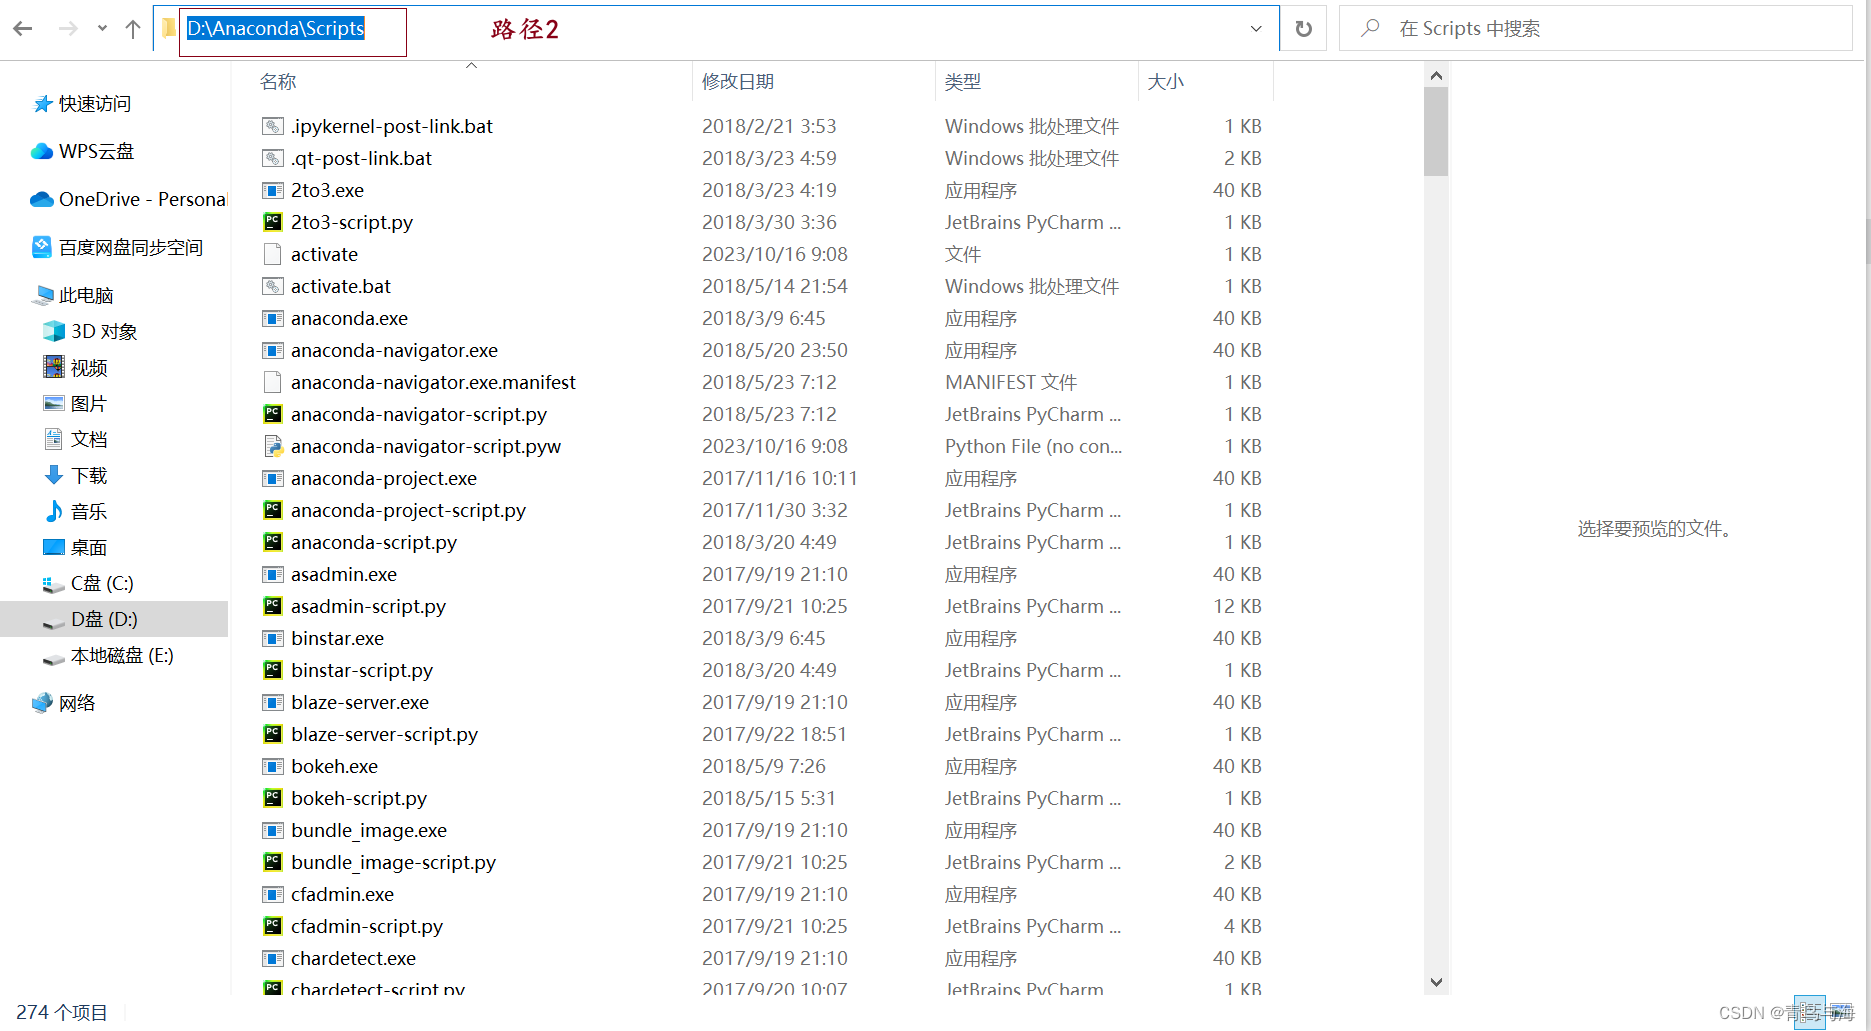Click the file list scroll down arrow
The image size is (1871, 1031).
coord(1436,982)
